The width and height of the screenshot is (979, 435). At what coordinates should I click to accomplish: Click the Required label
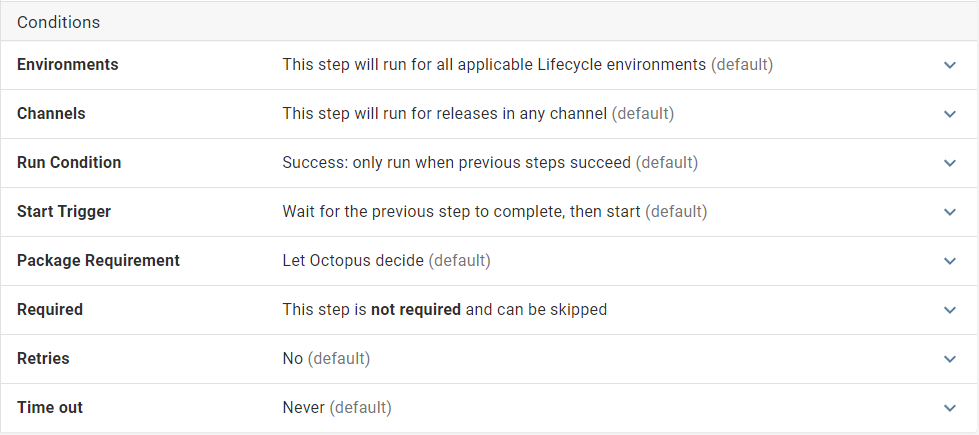click(50, 310)
